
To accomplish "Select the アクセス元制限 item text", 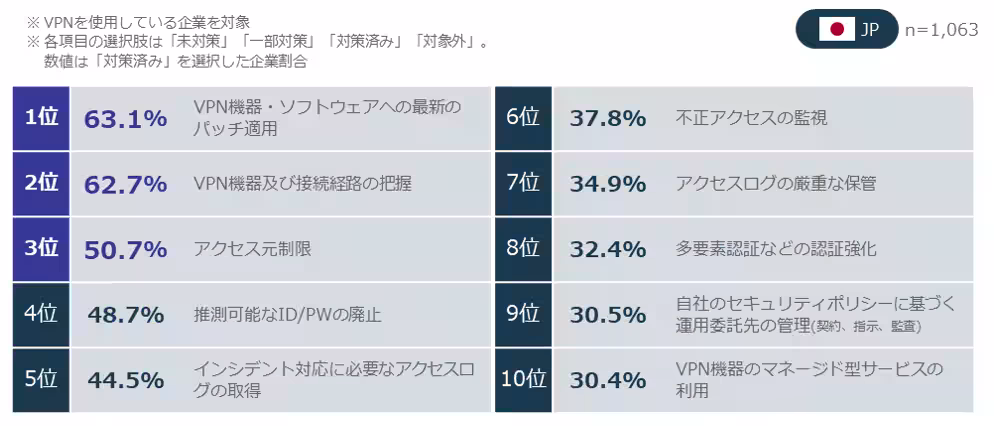I will coord(252,249).
